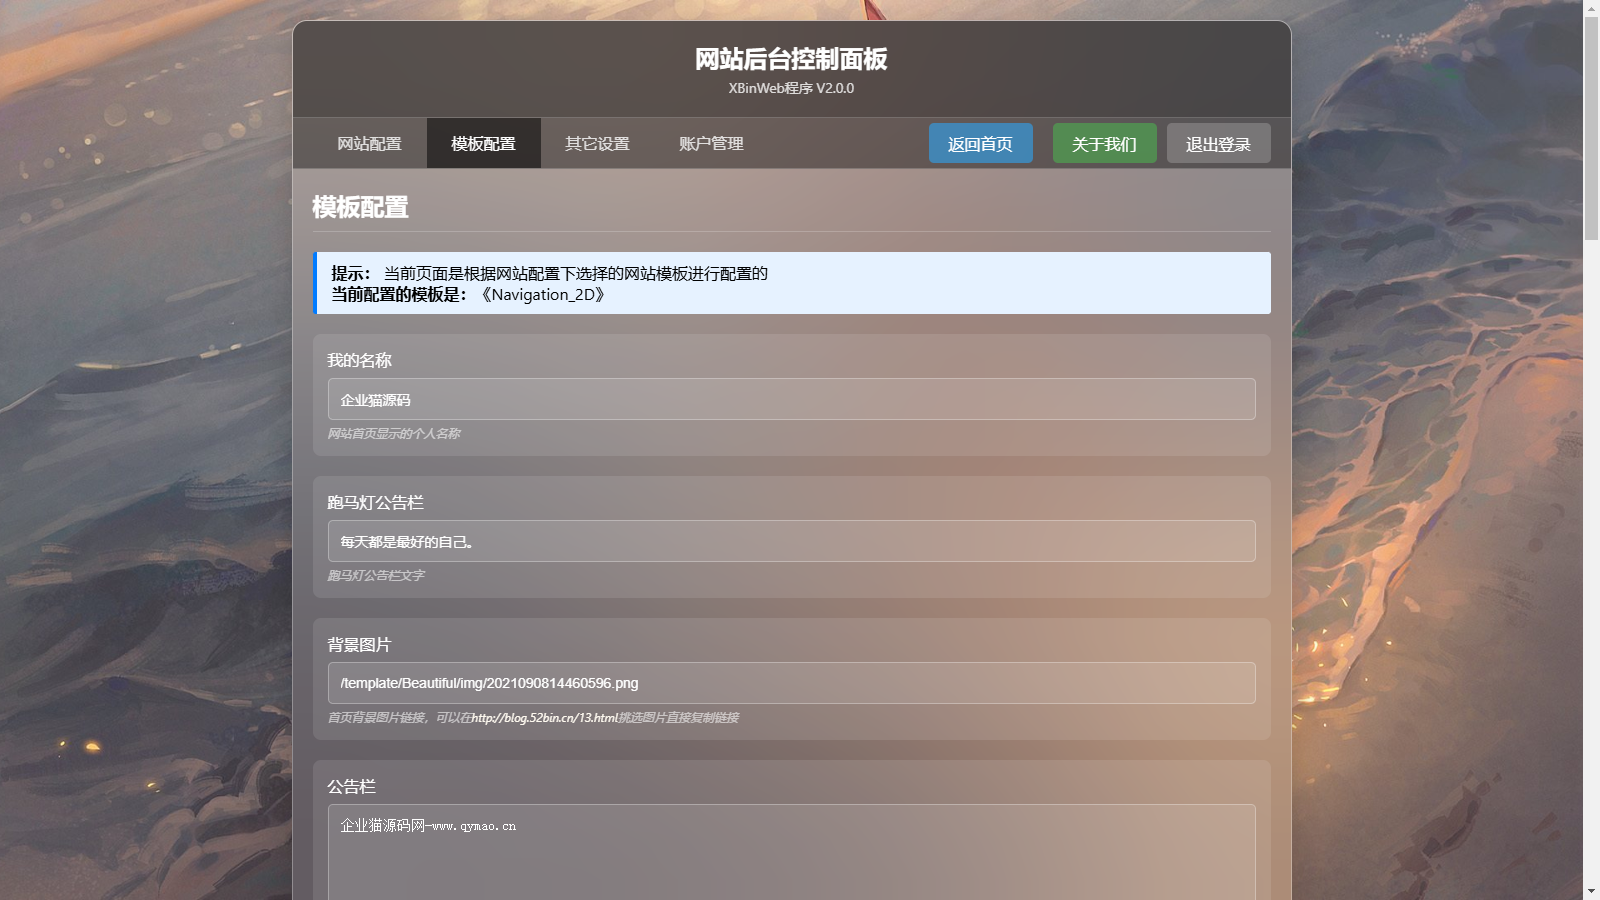Click the 网站后台控制面板 header title
This screenshot has height=900, width=1600.
coord(791,59)
